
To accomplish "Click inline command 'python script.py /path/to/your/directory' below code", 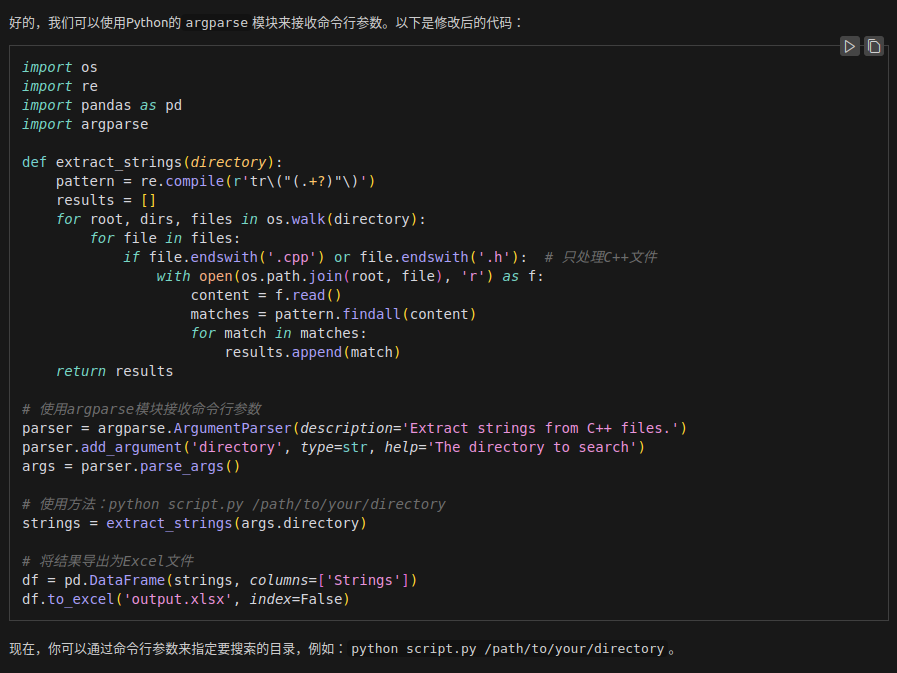I will pos(507,649).
